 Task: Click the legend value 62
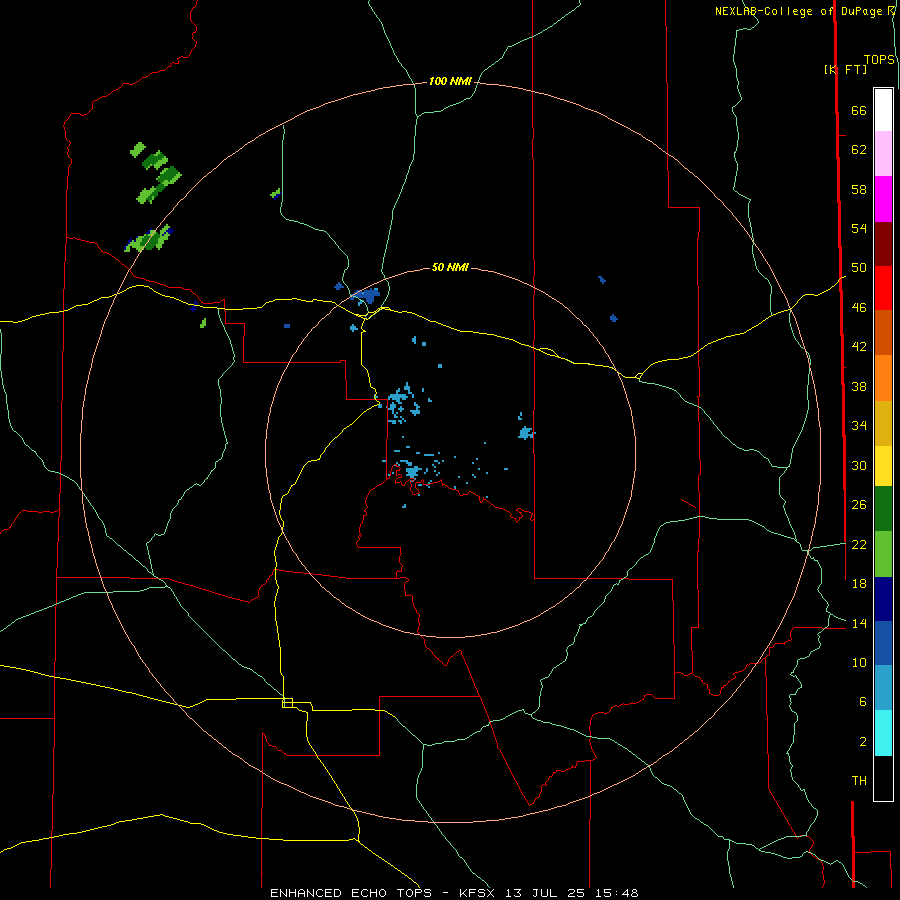click(859, 150)
